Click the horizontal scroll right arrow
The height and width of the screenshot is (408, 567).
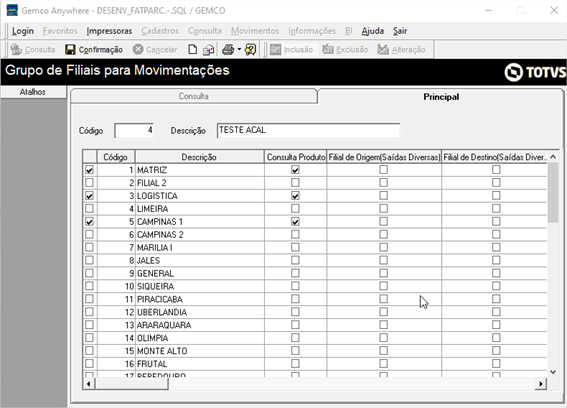541,383
